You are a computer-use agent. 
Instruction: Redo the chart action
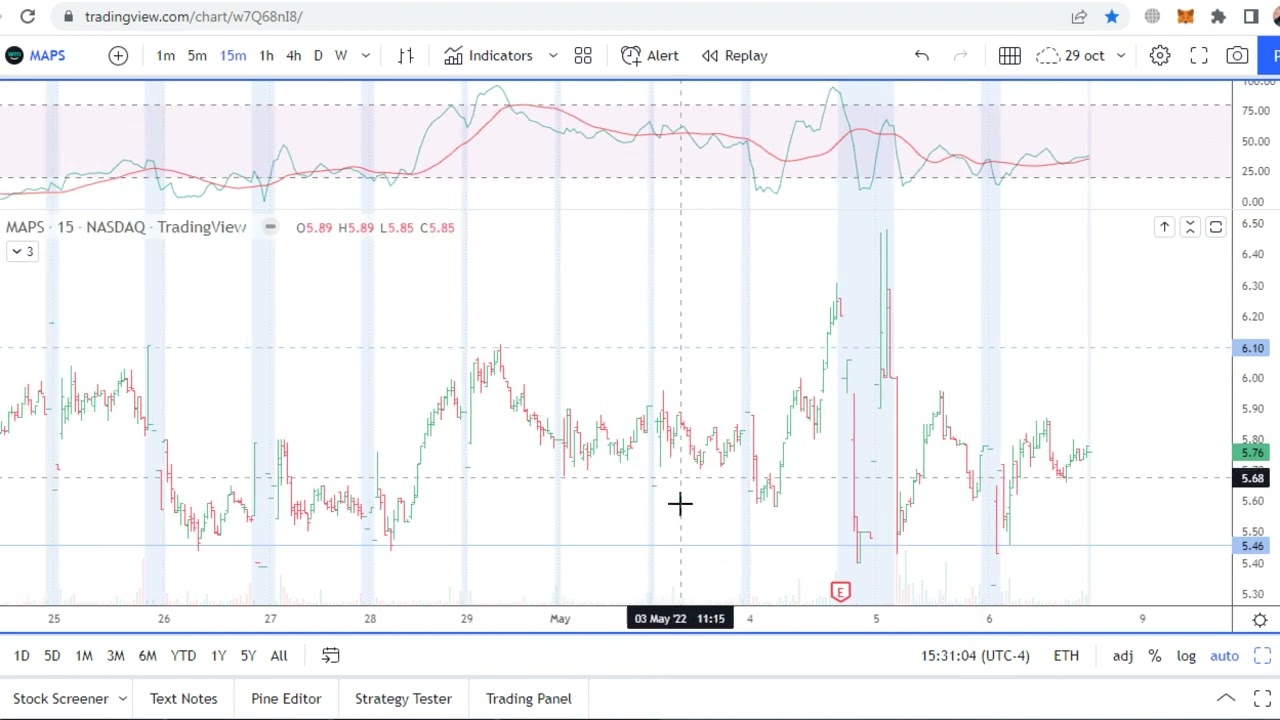(x=961, y=55)
